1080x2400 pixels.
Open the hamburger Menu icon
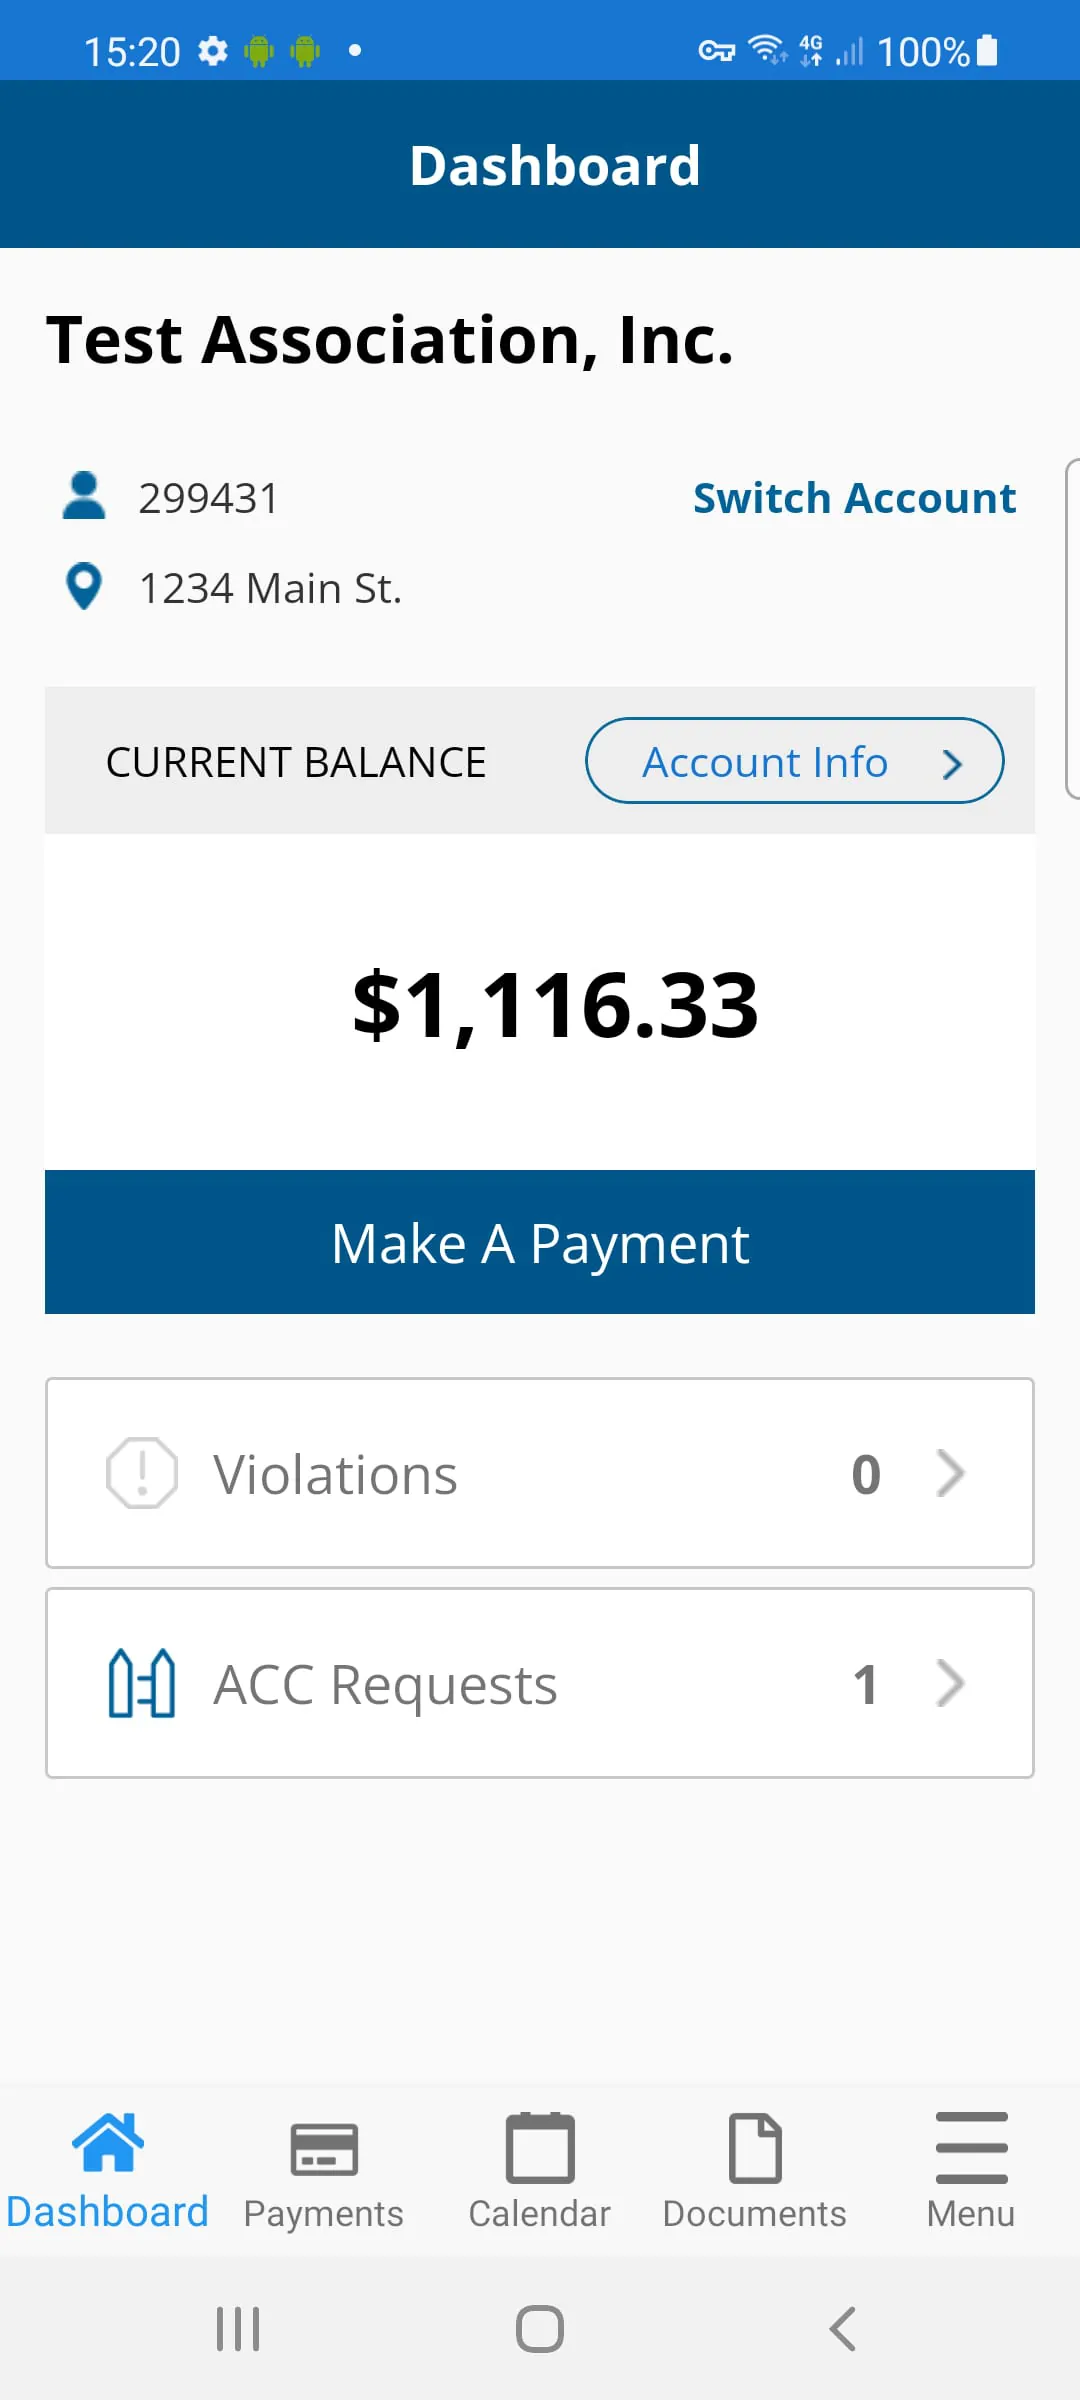[x=971, y=2148]
